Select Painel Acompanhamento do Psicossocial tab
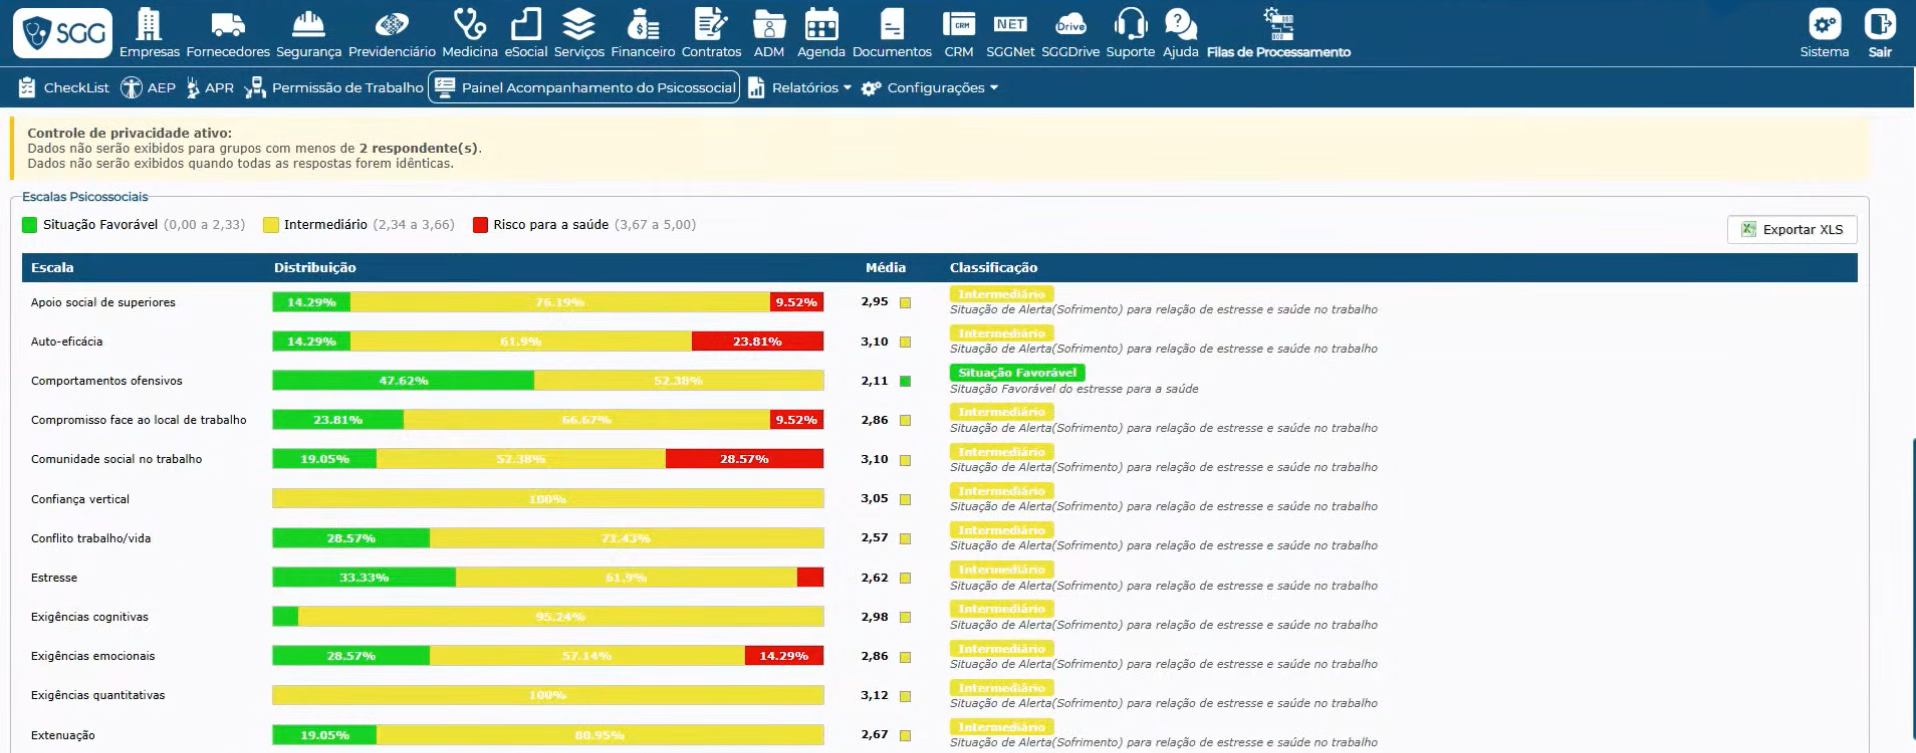Image resolution: width=1916 pixels, height=753 pixels. 585,88
